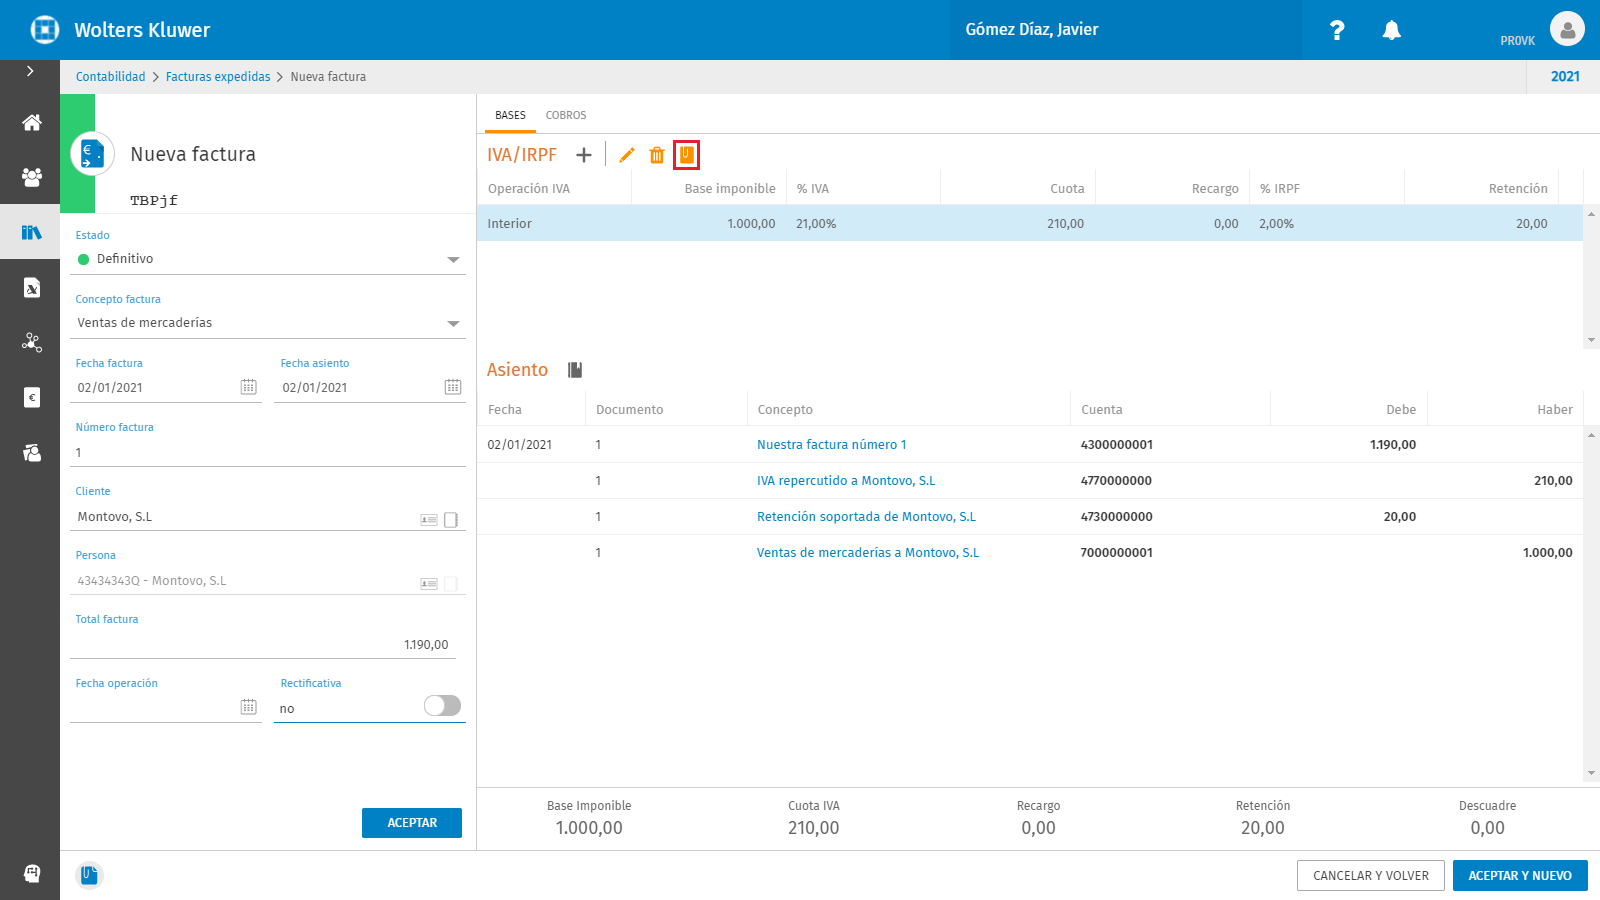Expand the Estado dropdown
Screen dimensions: 1600x900
453,260
